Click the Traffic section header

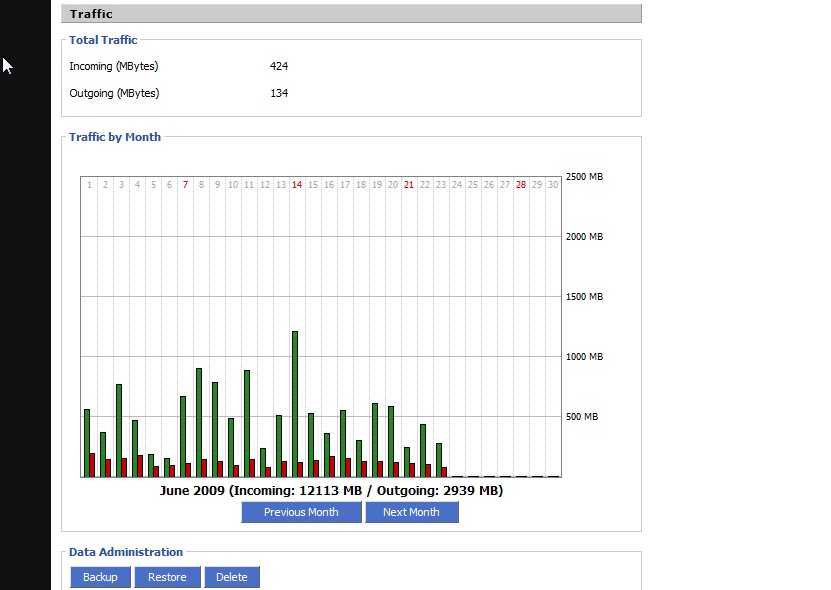pos(351,14)
